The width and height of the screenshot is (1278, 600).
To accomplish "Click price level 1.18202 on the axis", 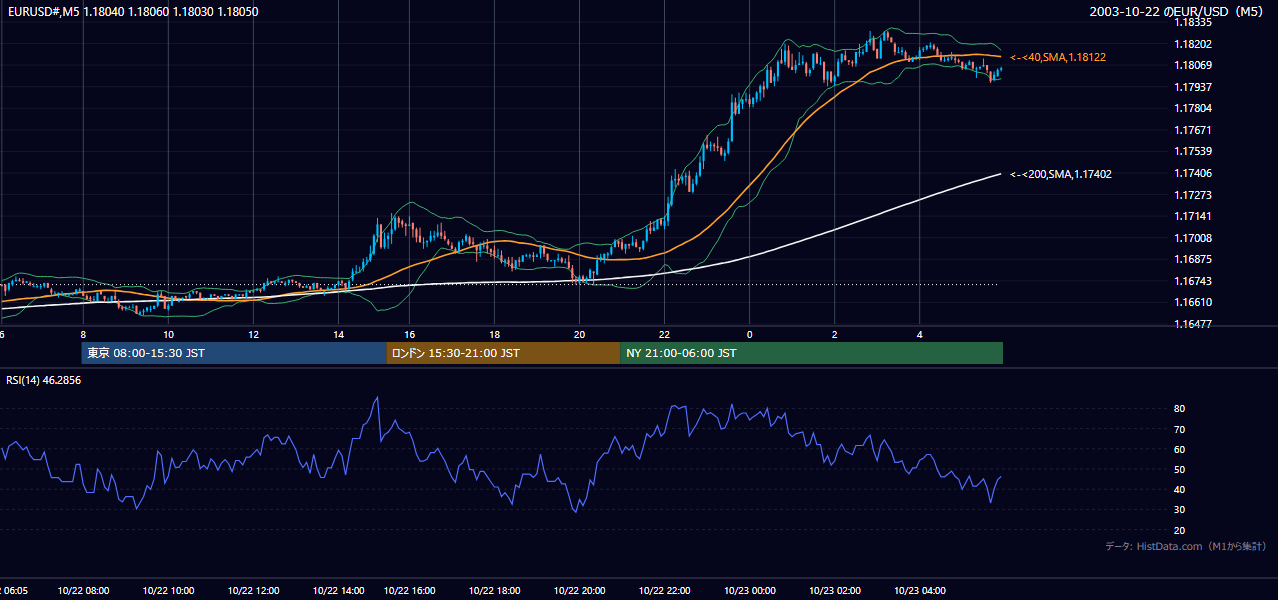I will coord(1192,44).
